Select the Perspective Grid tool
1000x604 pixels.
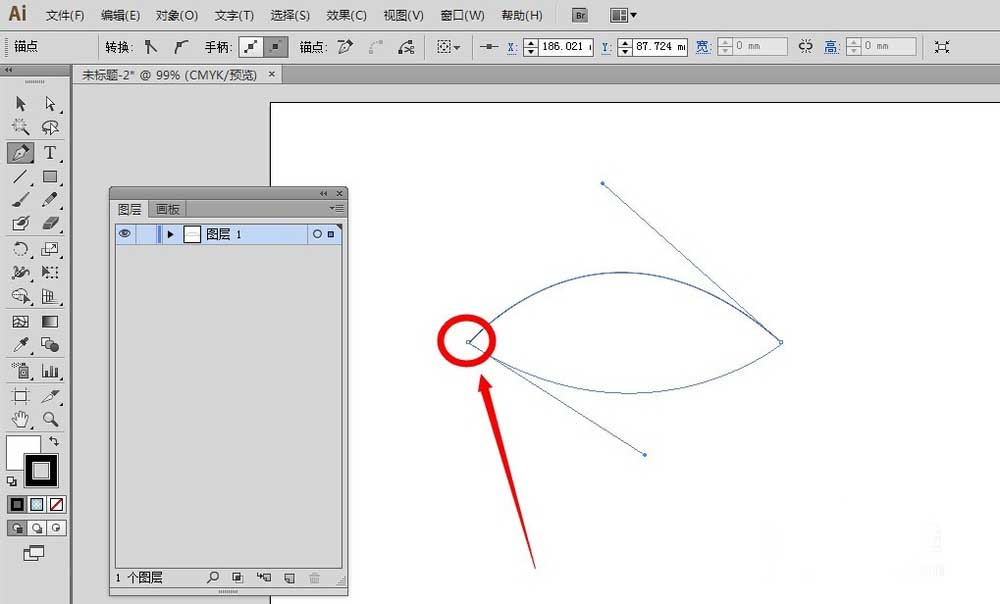click(x=50, y=297)
